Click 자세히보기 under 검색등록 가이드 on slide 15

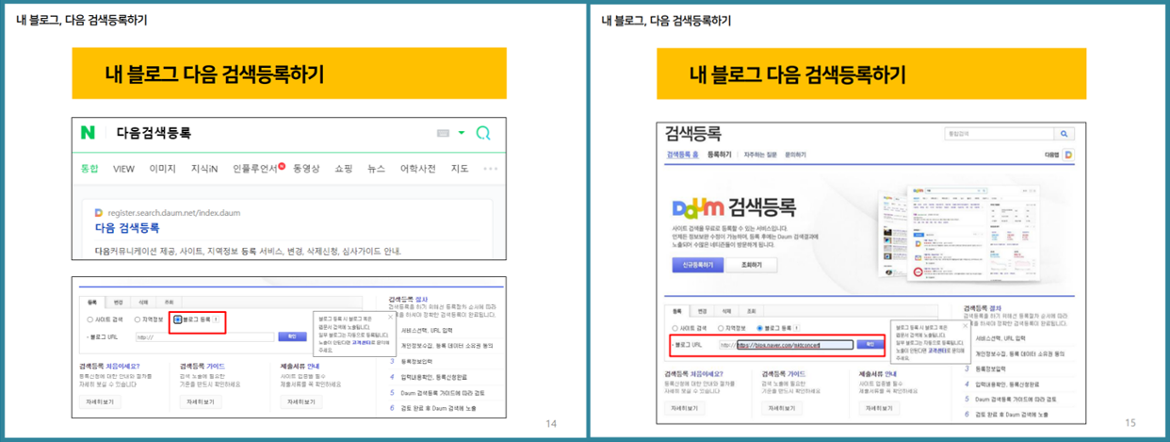point(781,408)
